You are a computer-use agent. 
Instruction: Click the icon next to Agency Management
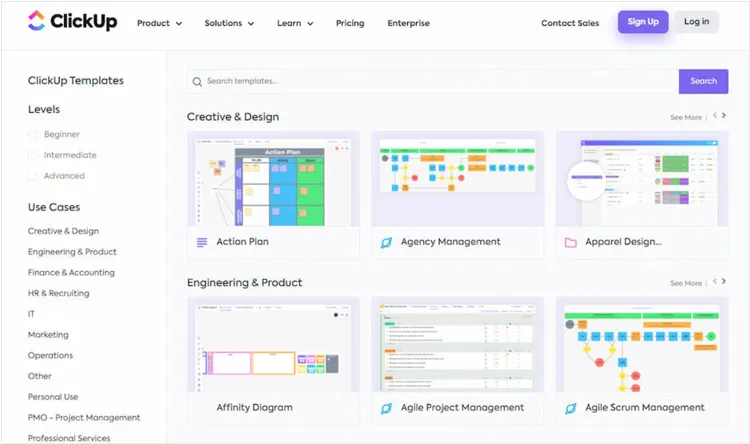tap(386, 242)
